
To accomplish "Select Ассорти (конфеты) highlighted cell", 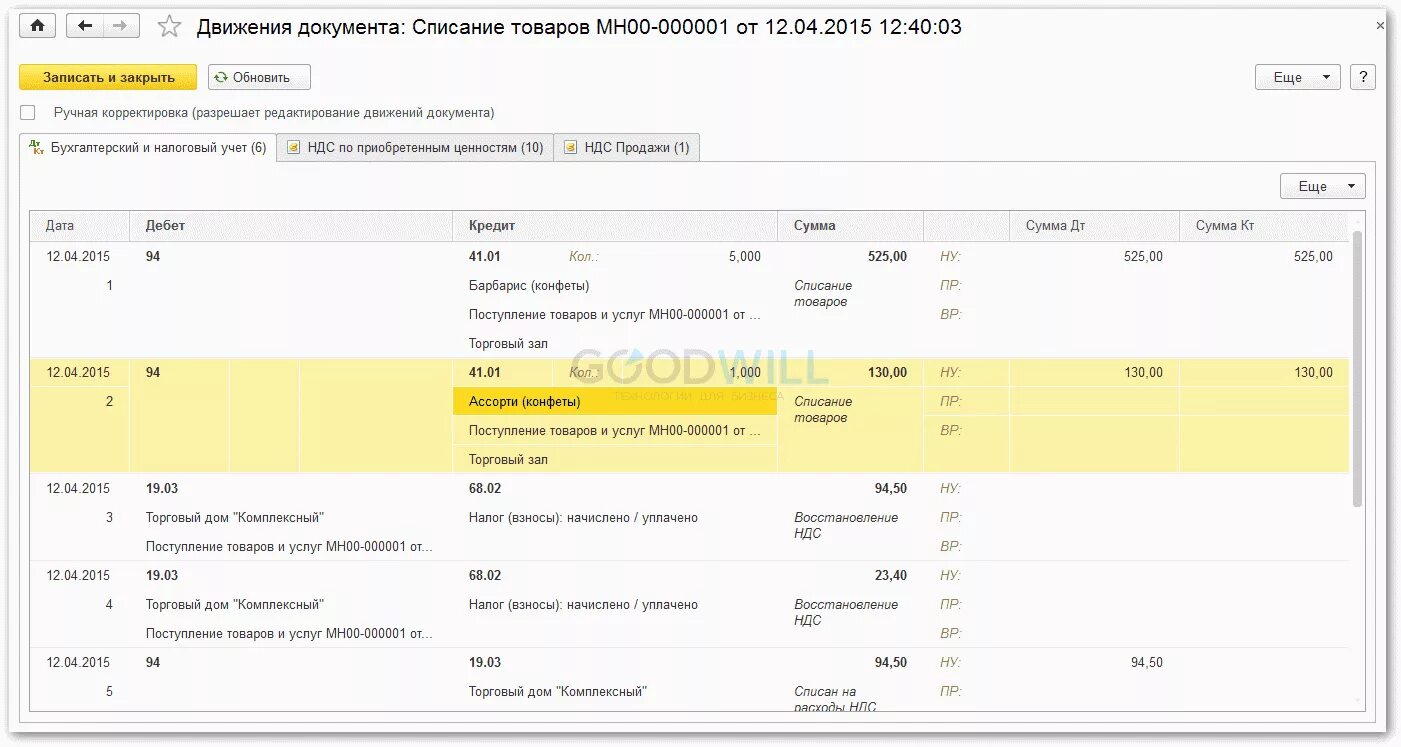I will [x=615, y=401].
